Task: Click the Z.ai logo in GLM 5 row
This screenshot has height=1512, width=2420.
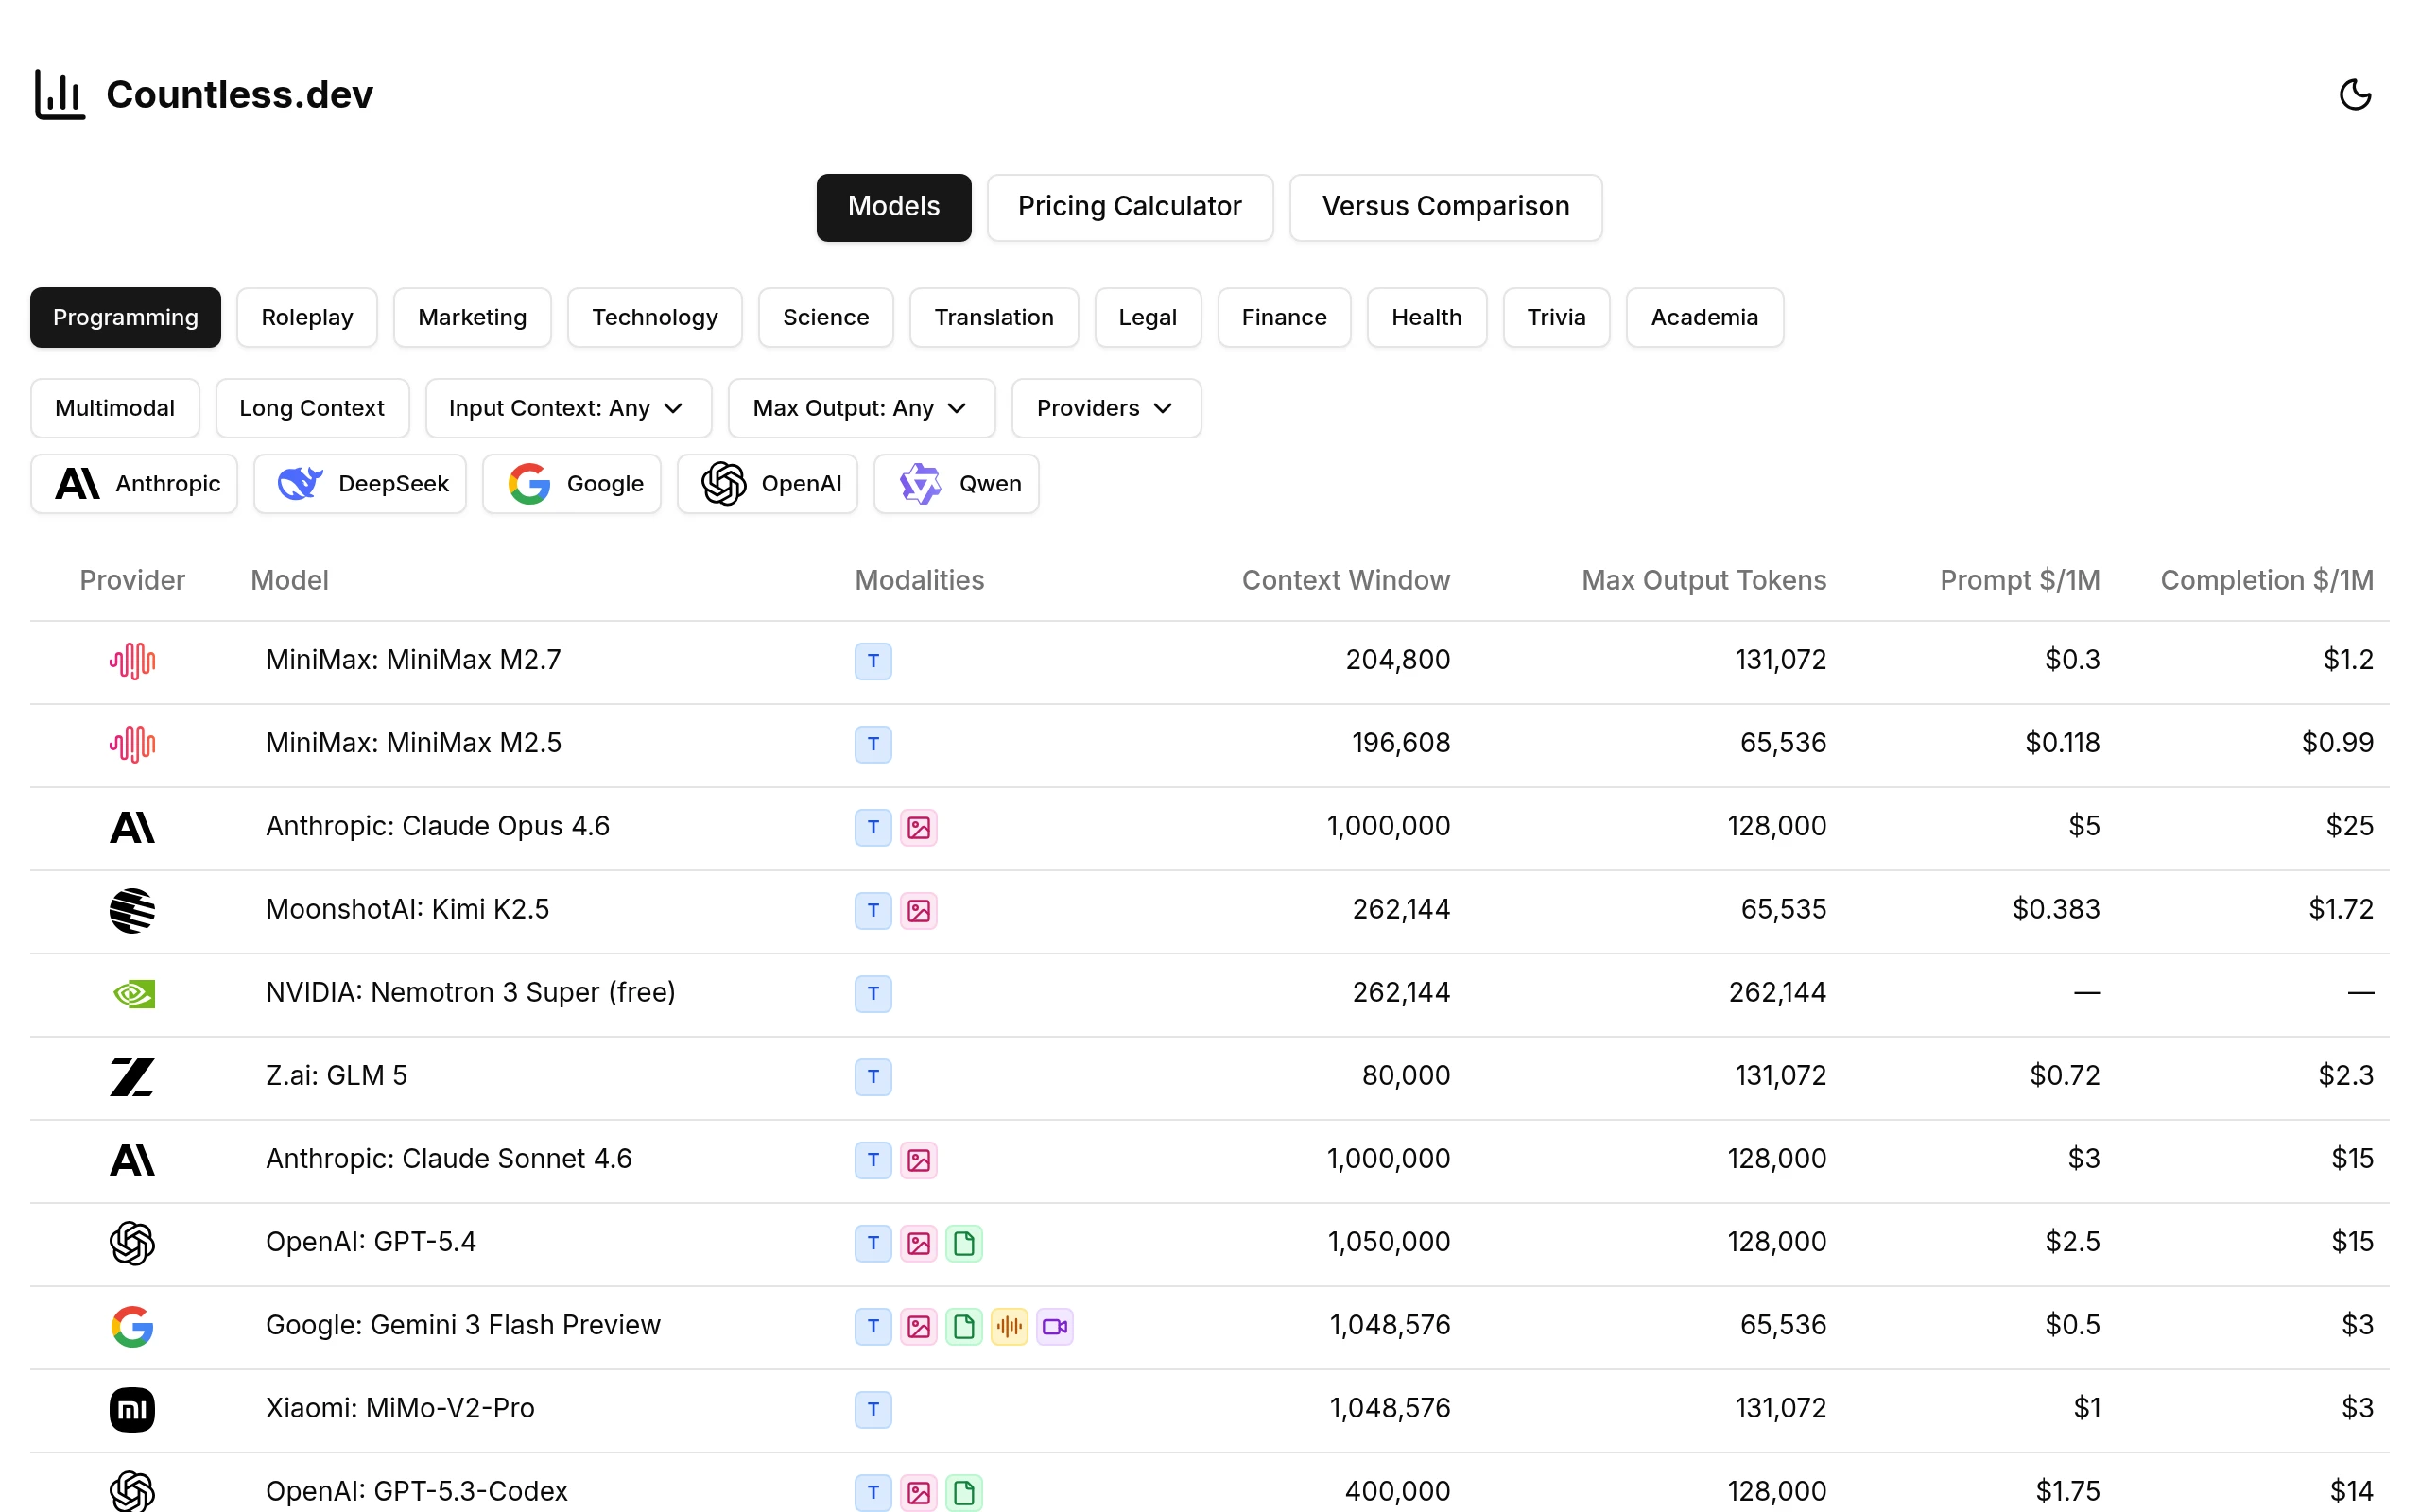Action: point(132,1076)
